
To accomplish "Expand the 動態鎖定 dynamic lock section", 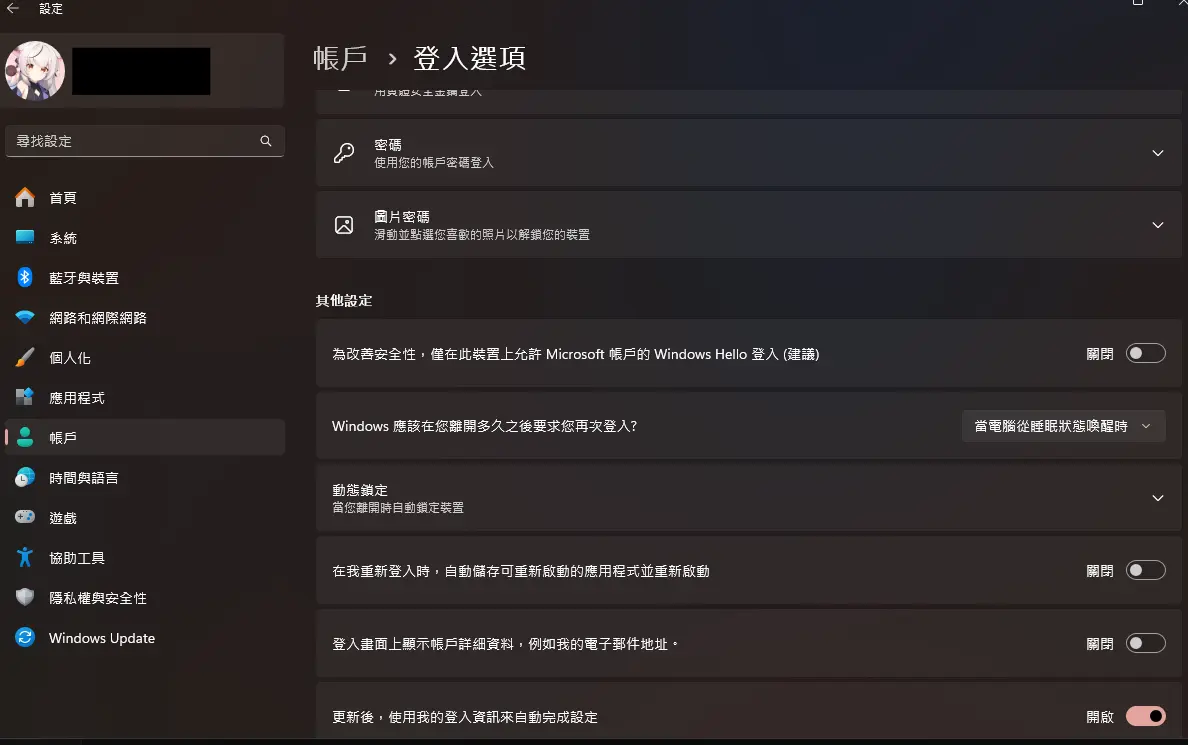I will [x=1157, y=498].
